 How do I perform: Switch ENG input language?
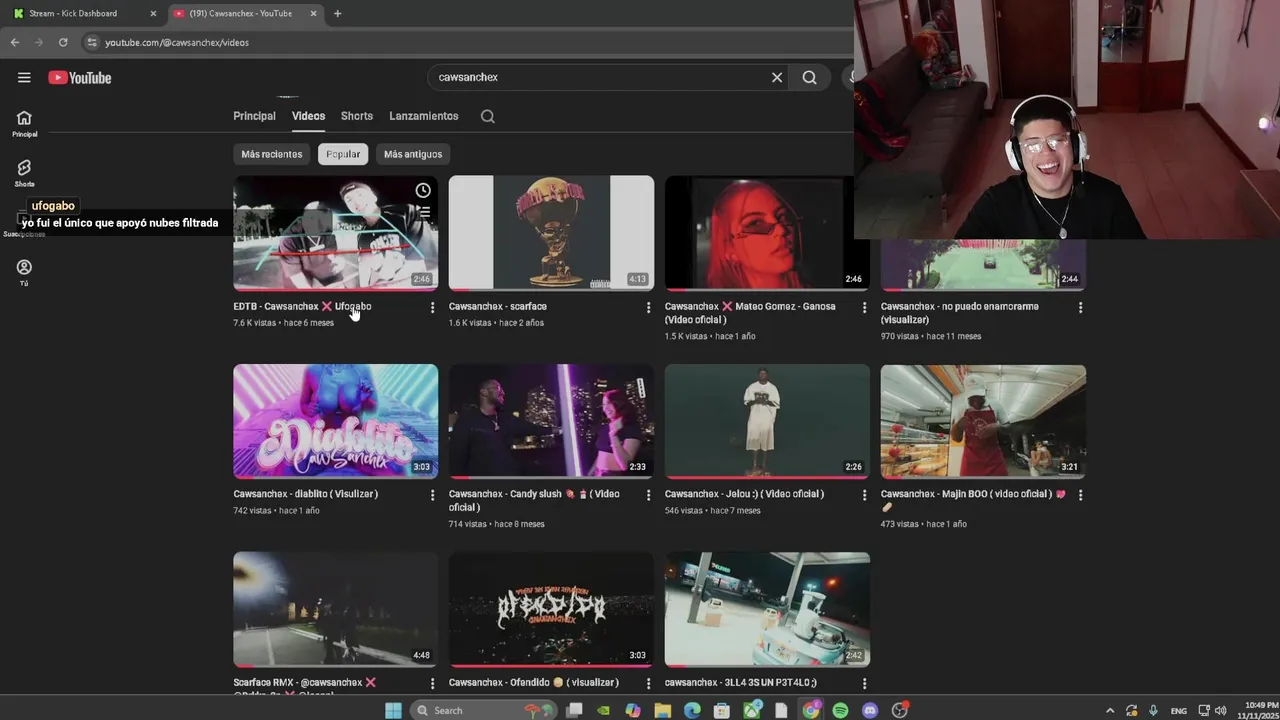click(x=1180, y=710)
